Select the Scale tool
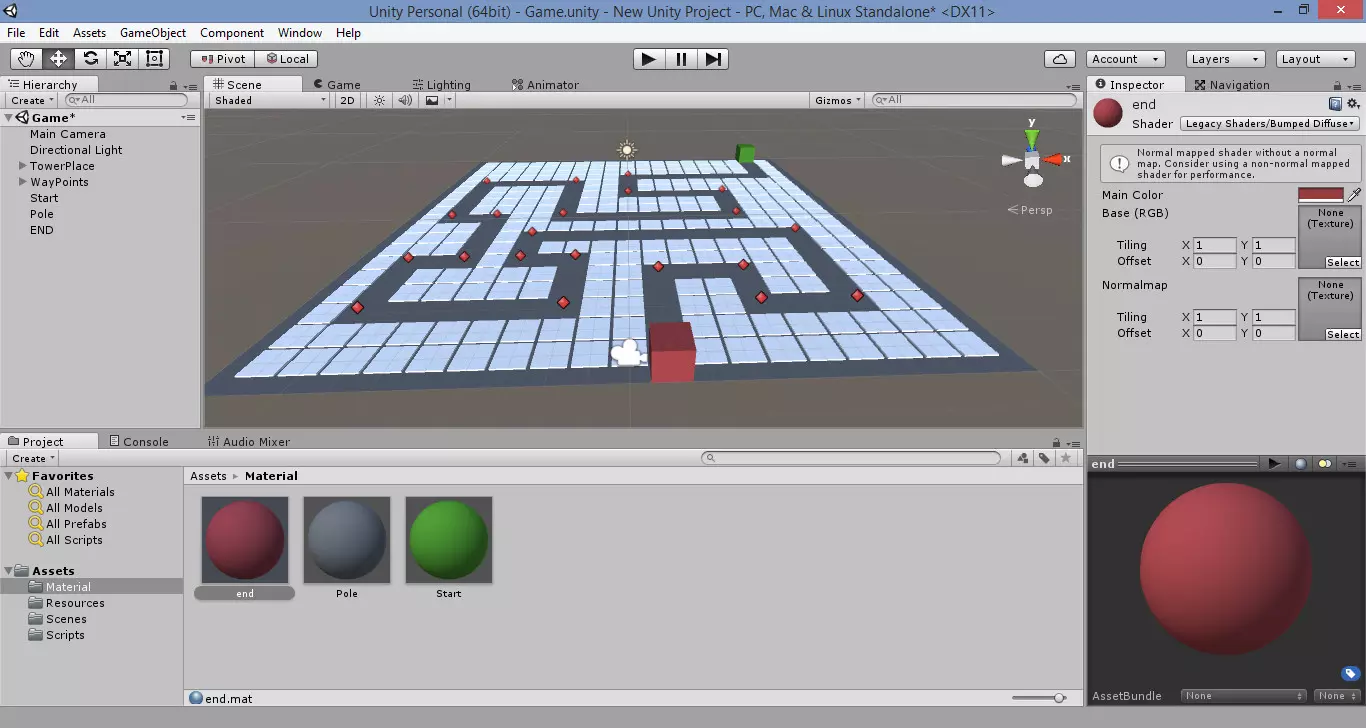 123,59
